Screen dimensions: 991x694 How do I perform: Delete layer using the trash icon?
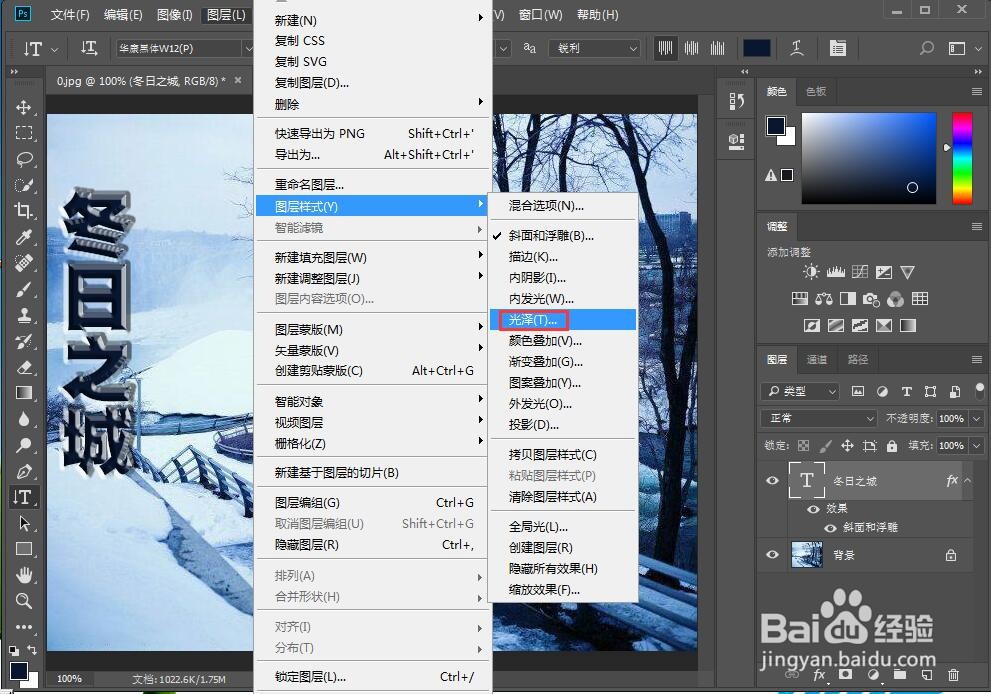(953, 676)
